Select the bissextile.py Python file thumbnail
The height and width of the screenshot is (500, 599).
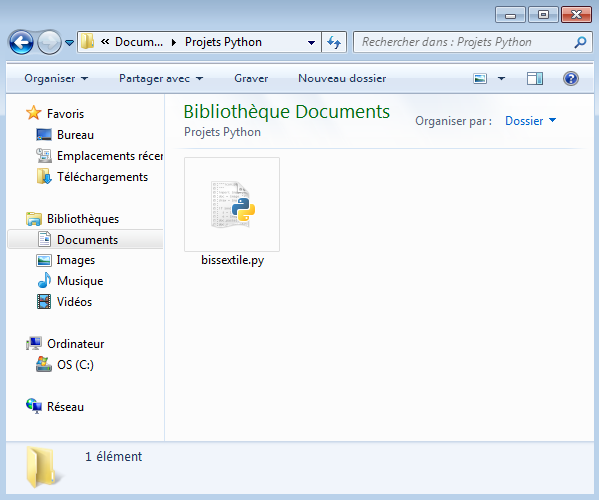click(x=232, y=205)
